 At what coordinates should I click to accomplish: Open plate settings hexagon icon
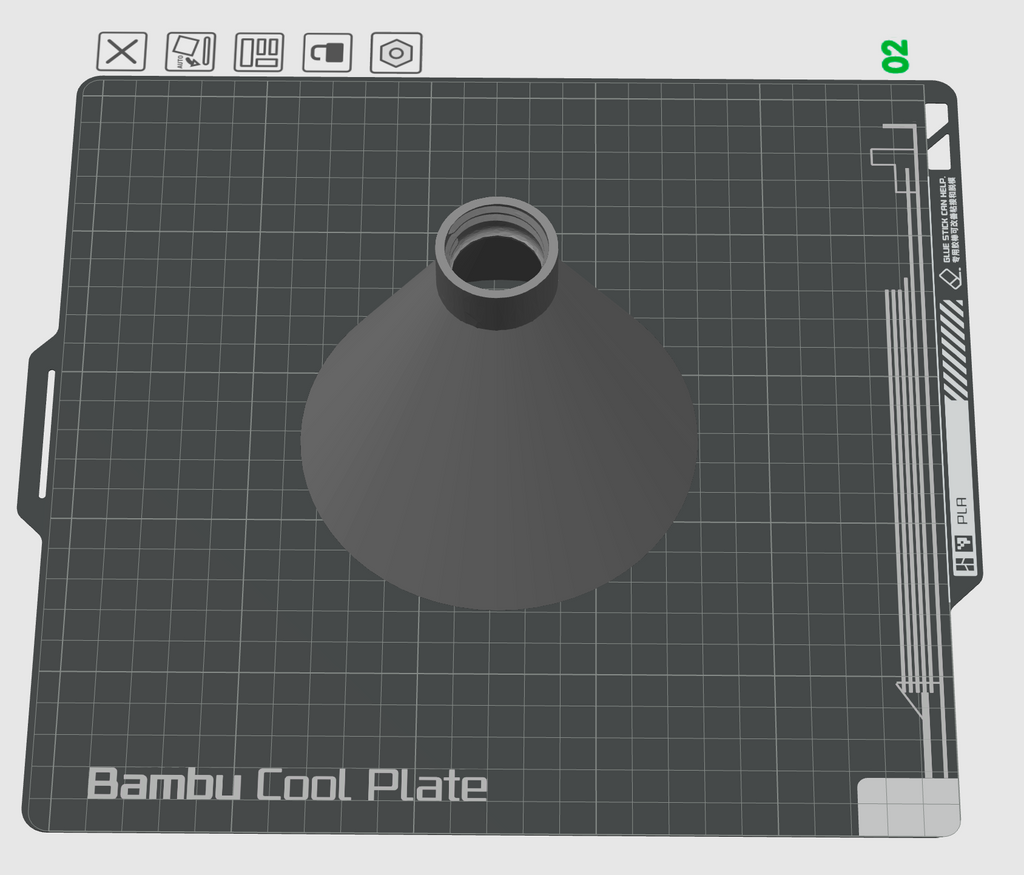[396, 52]
